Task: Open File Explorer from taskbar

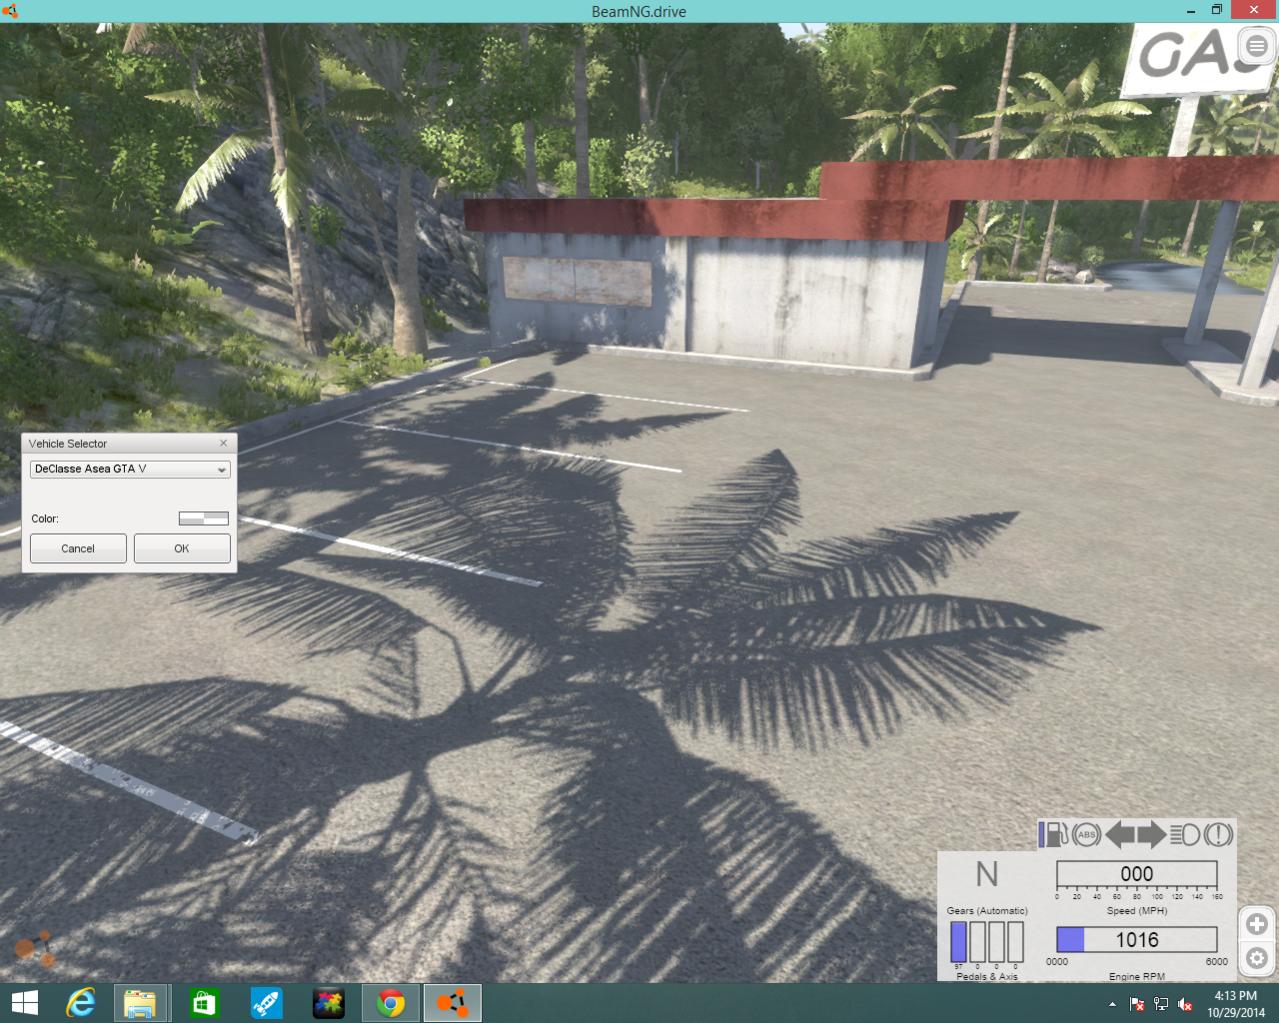Action: (x=140, y=1003)
